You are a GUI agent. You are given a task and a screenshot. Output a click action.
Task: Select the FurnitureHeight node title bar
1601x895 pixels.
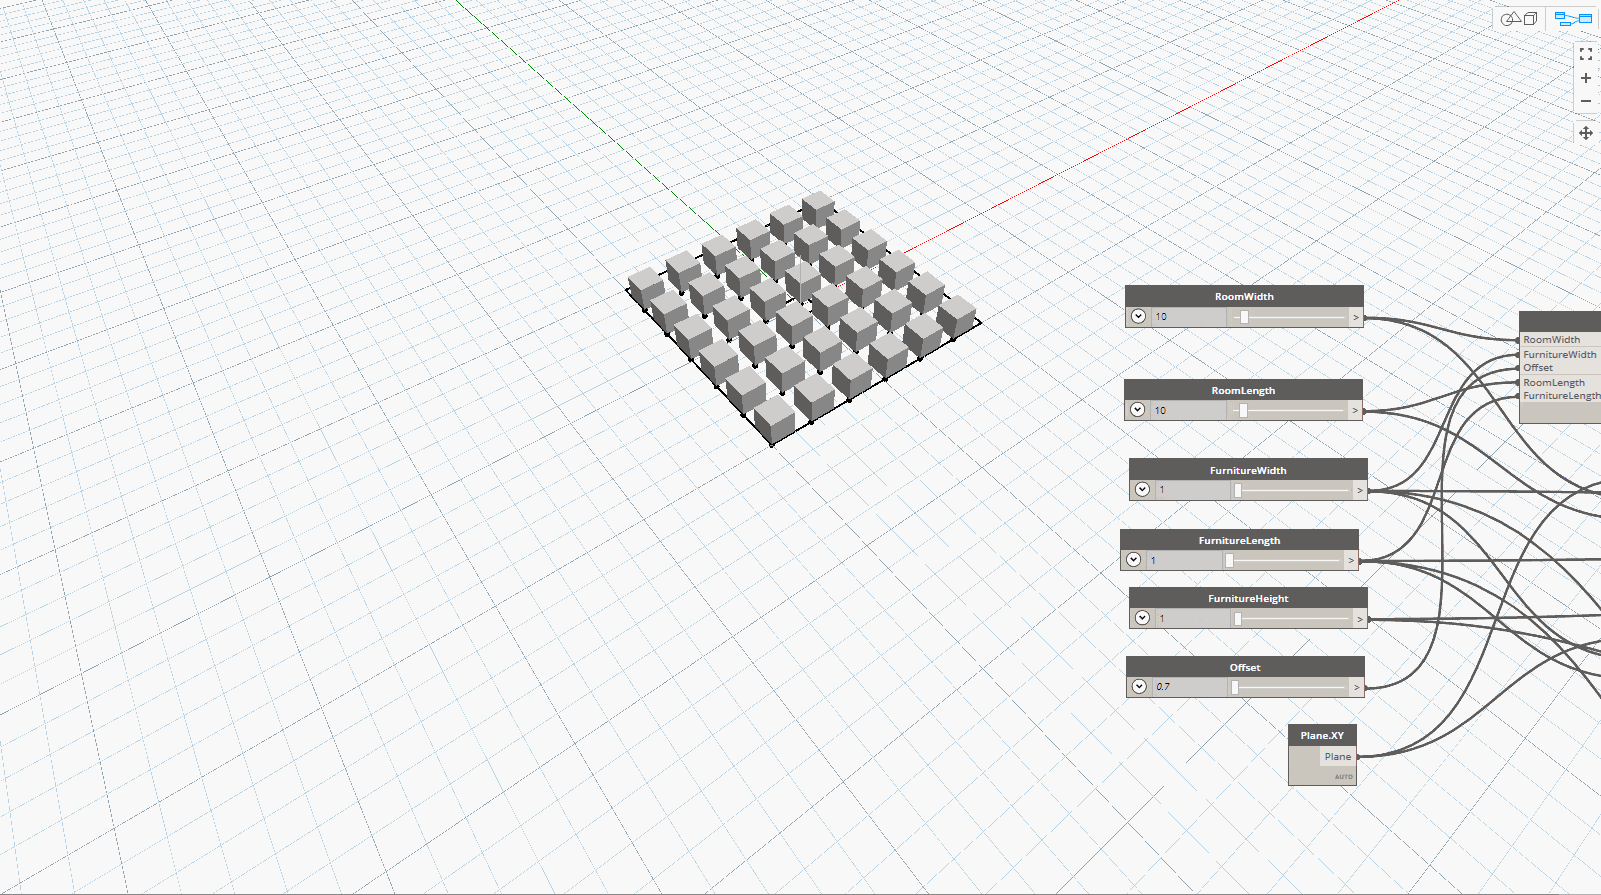1248,598
